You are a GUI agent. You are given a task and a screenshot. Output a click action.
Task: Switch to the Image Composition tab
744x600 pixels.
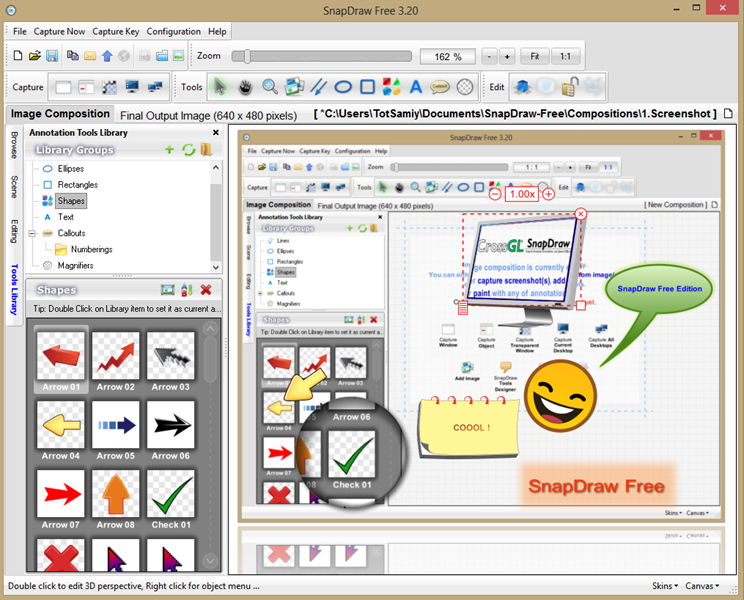pyautogui.click(x=60, y=114)
